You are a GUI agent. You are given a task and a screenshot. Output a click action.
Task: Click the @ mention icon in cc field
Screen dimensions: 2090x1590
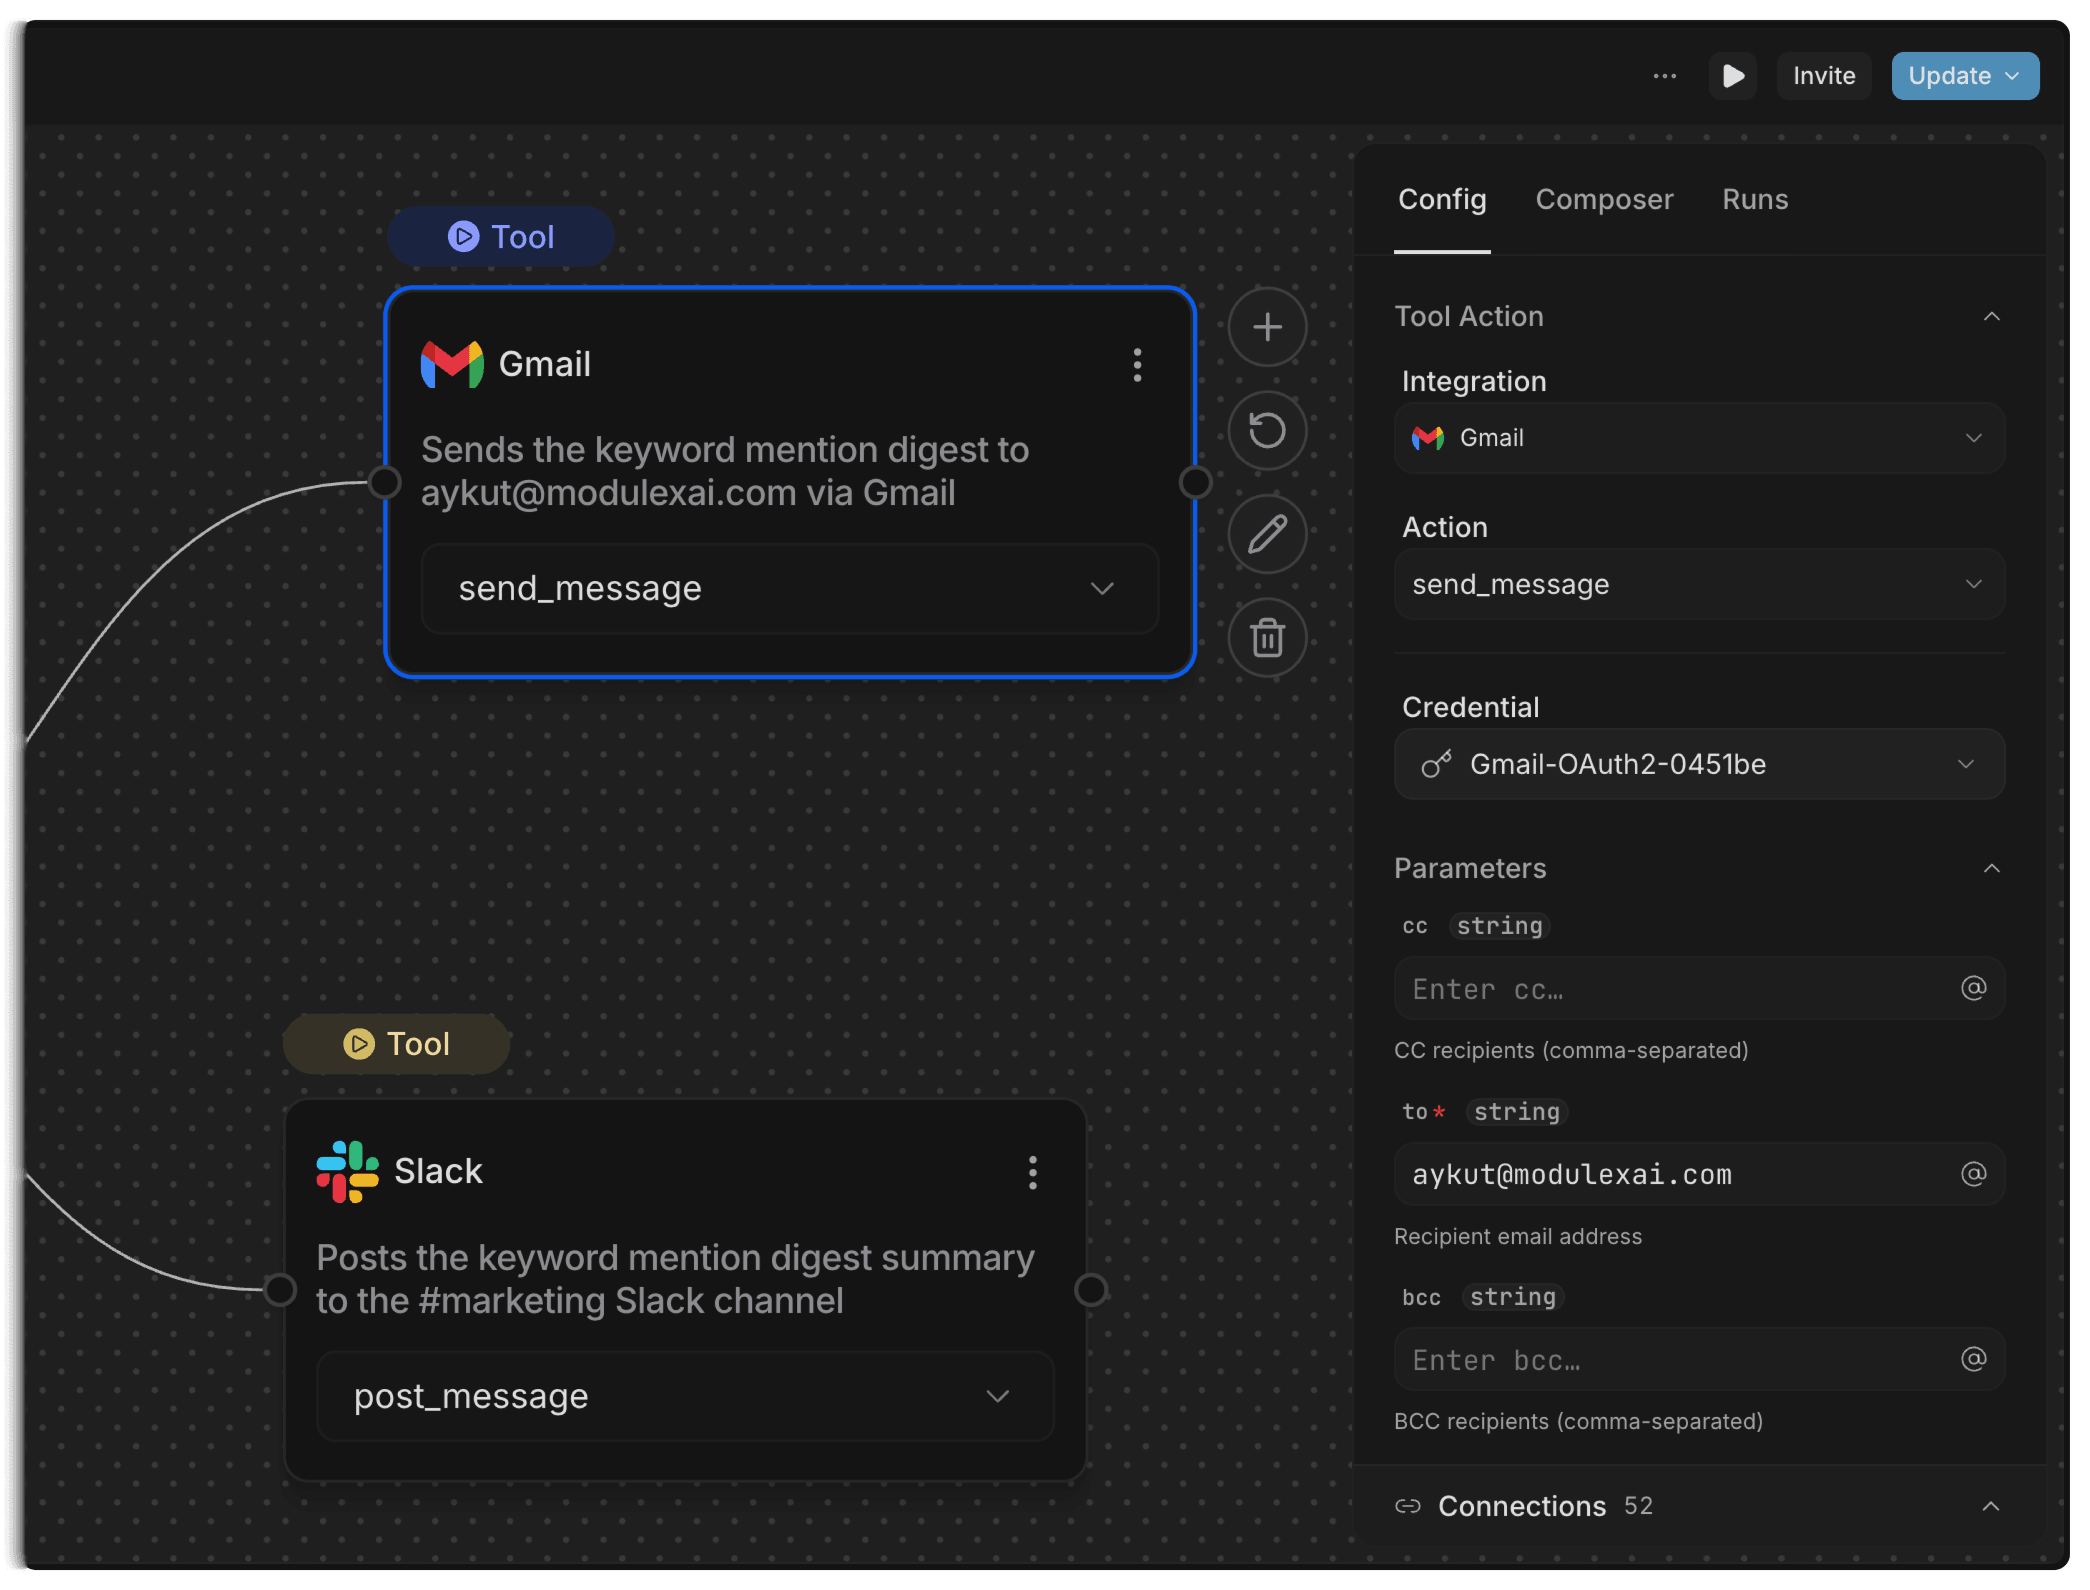click(x=1973, y=989)
